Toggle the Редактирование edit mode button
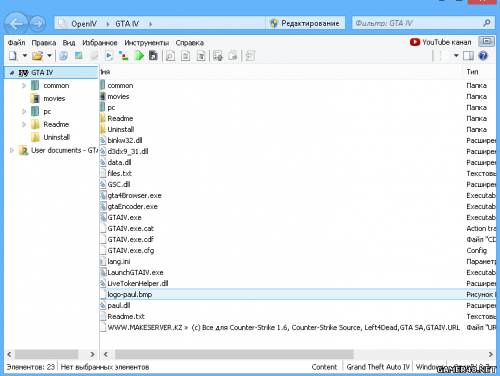This screenshot has height=376, width=500. coord(305,23)
